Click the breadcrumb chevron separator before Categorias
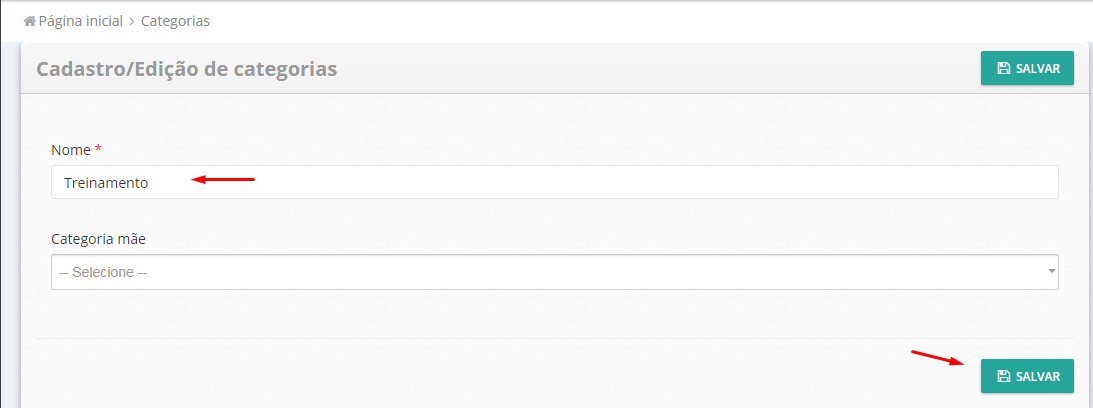Screen dimensions: 1093x408 [x=131, y=20]
